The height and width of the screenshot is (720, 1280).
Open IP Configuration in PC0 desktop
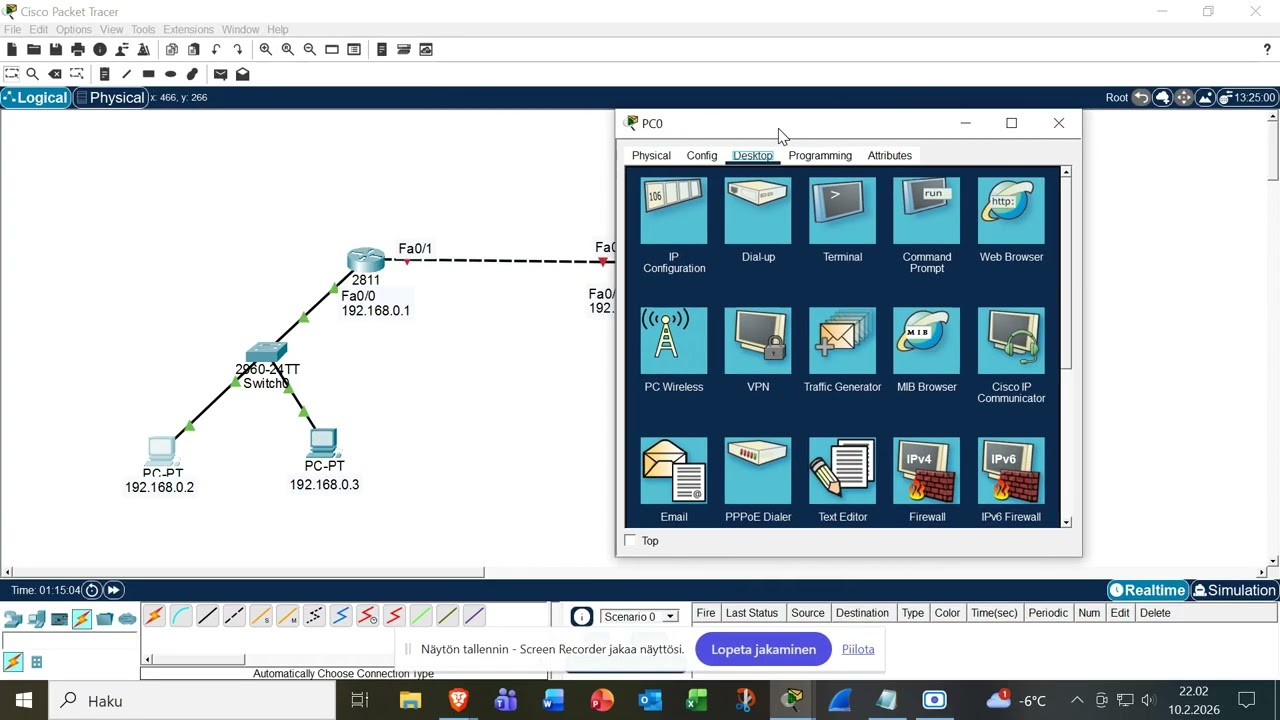[674, 226]
